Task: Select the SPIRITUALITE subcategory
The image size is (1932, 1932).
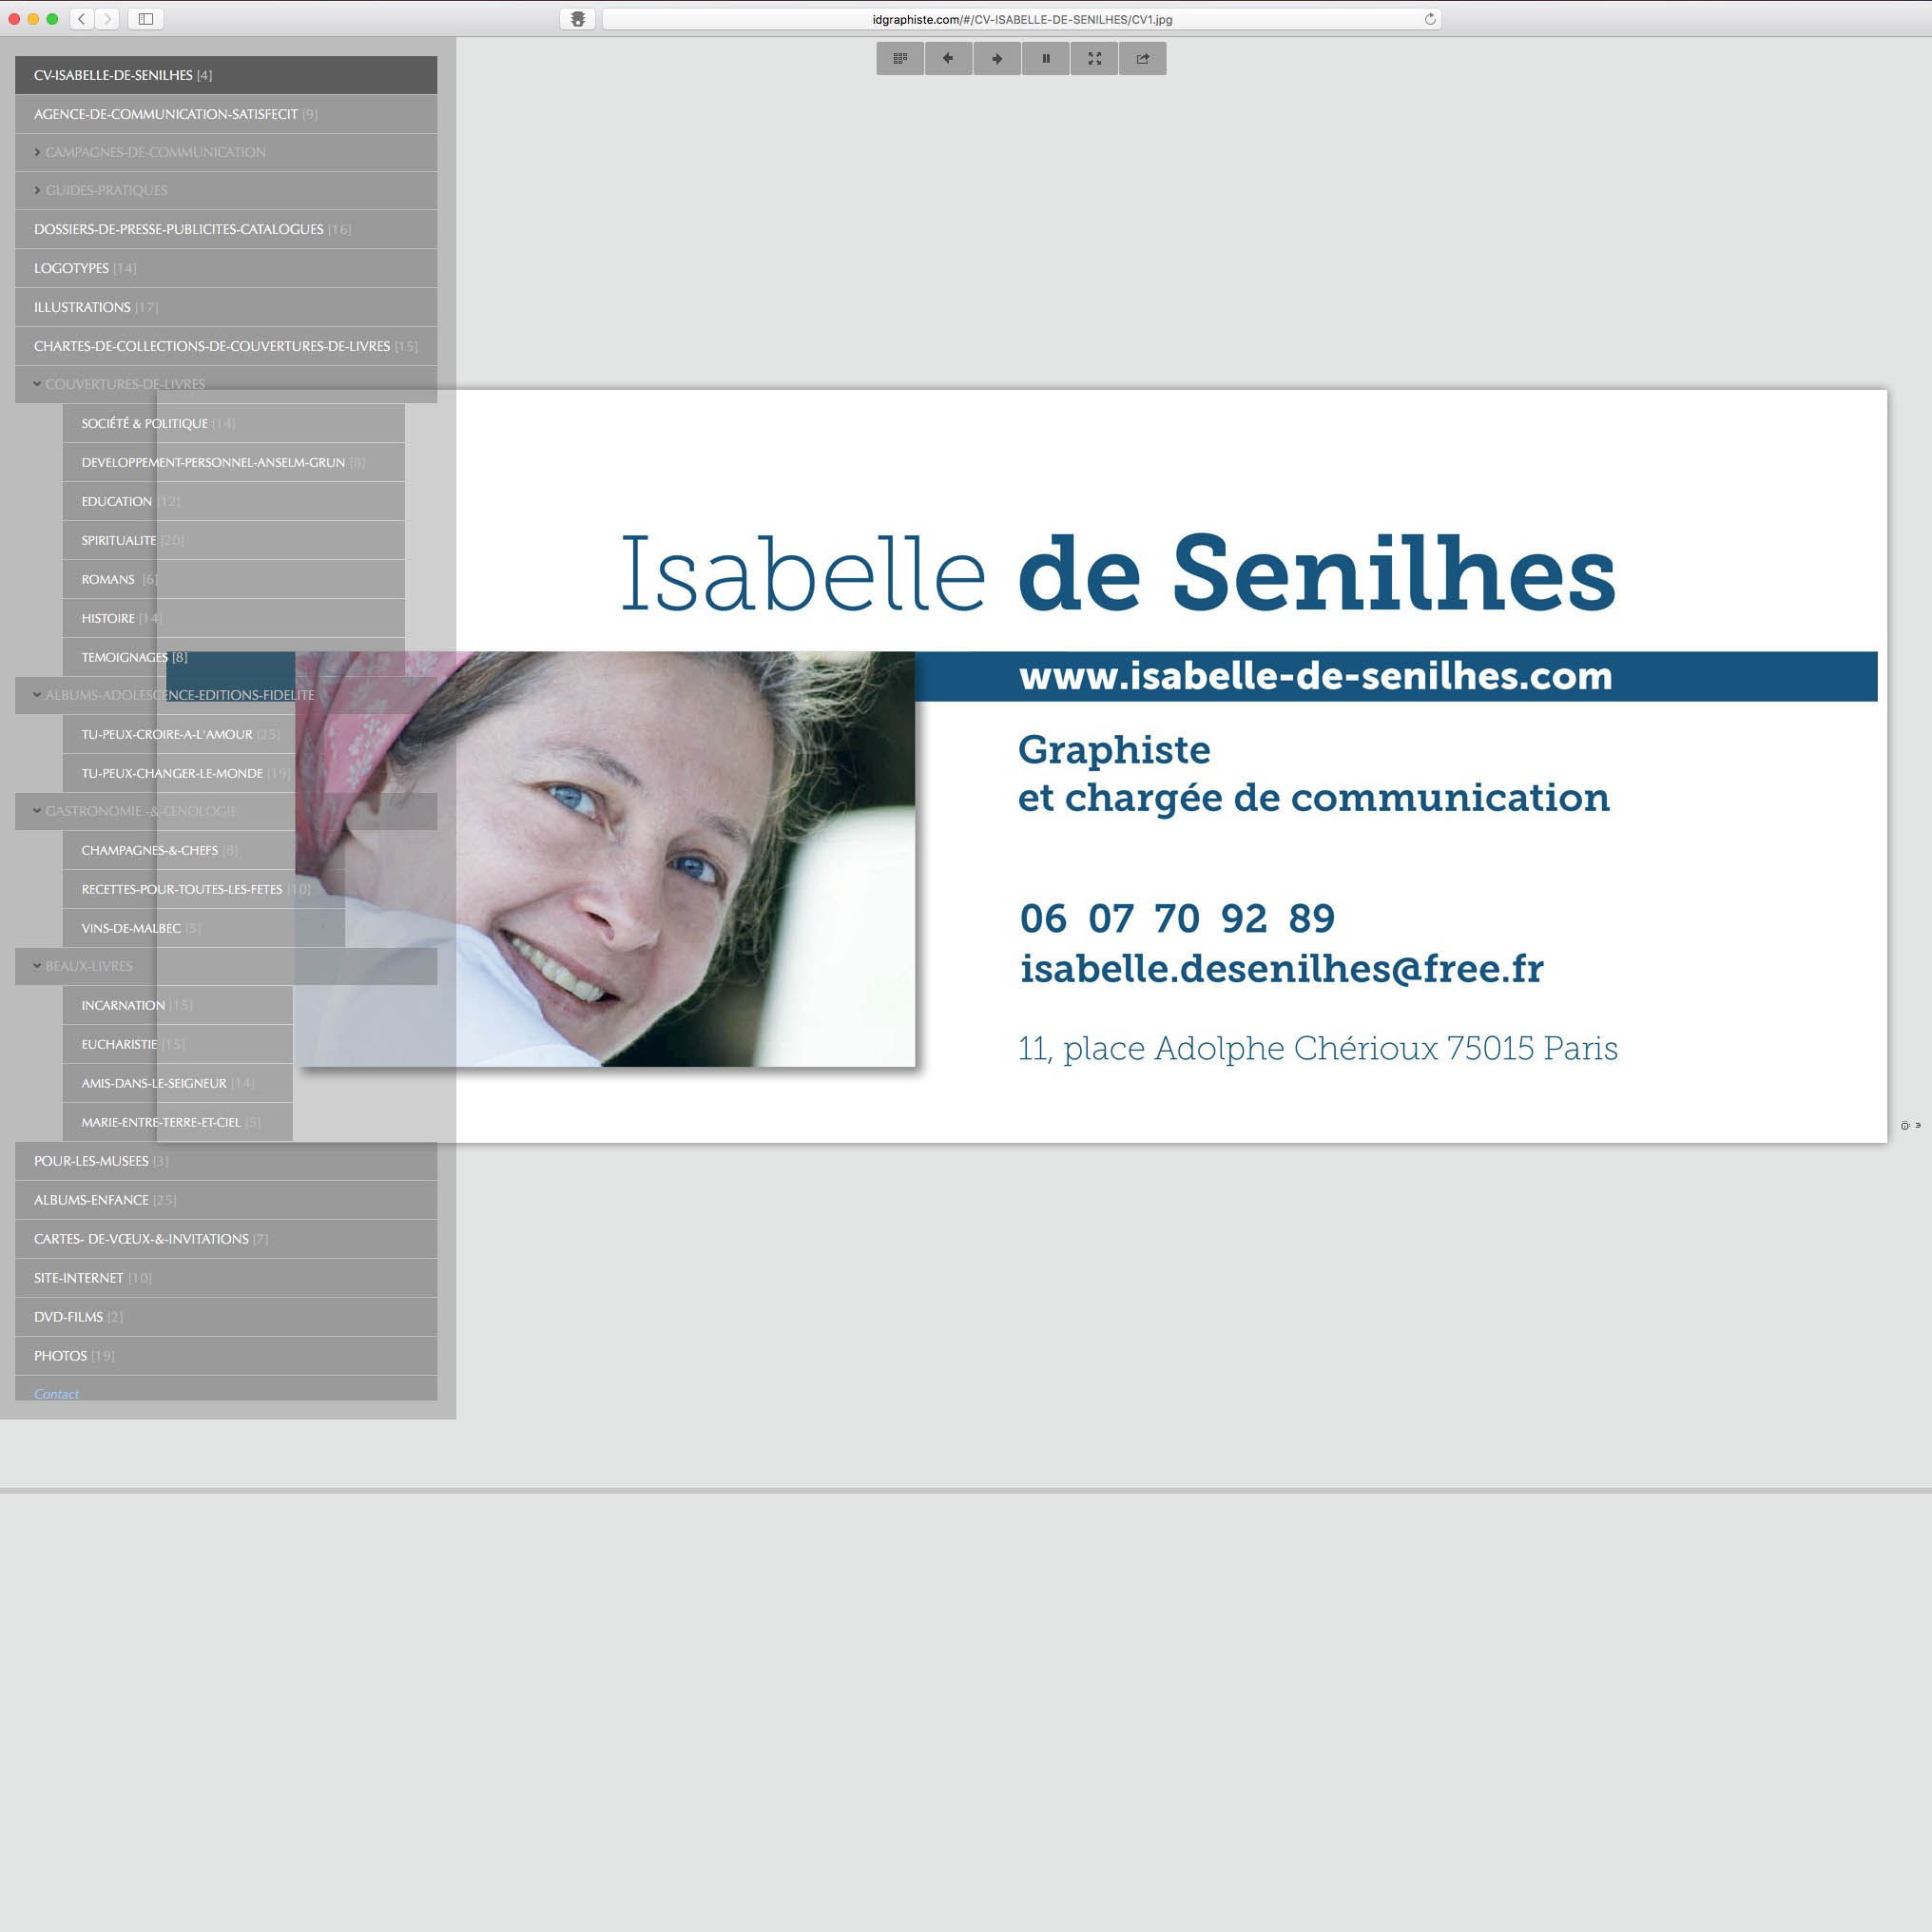Action: pos(118,540)
